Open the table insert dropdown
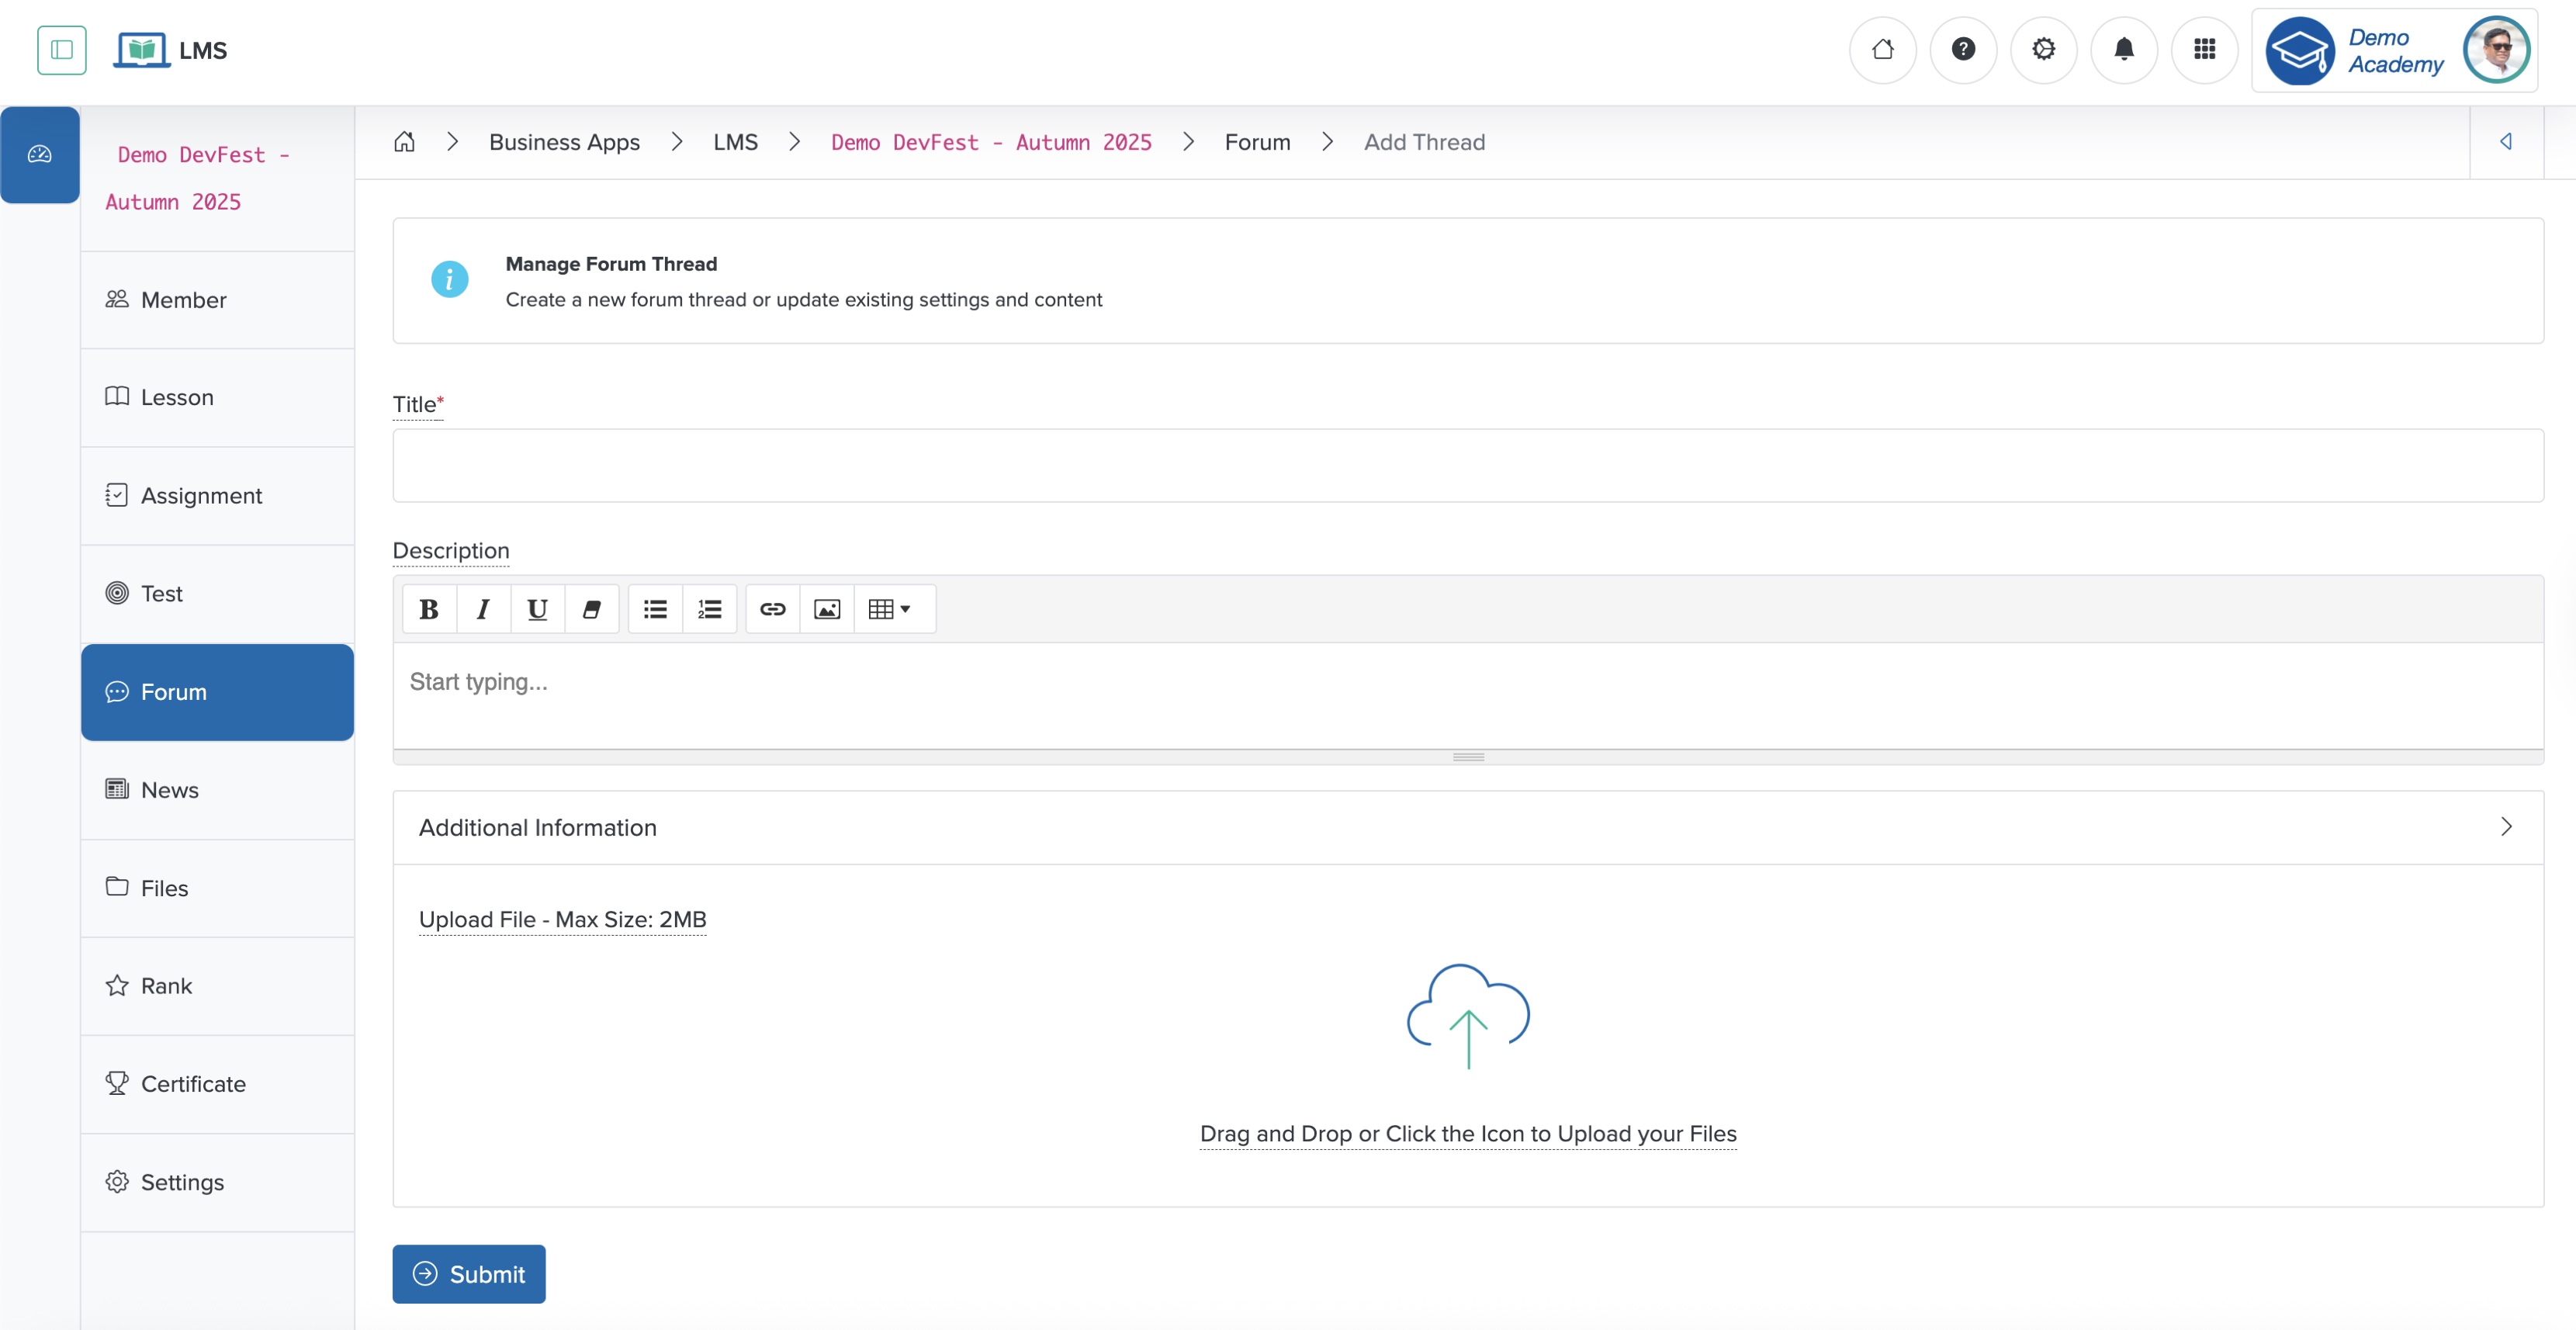2576x1330 pixels. pyautogui.click(x=891, y=608)
